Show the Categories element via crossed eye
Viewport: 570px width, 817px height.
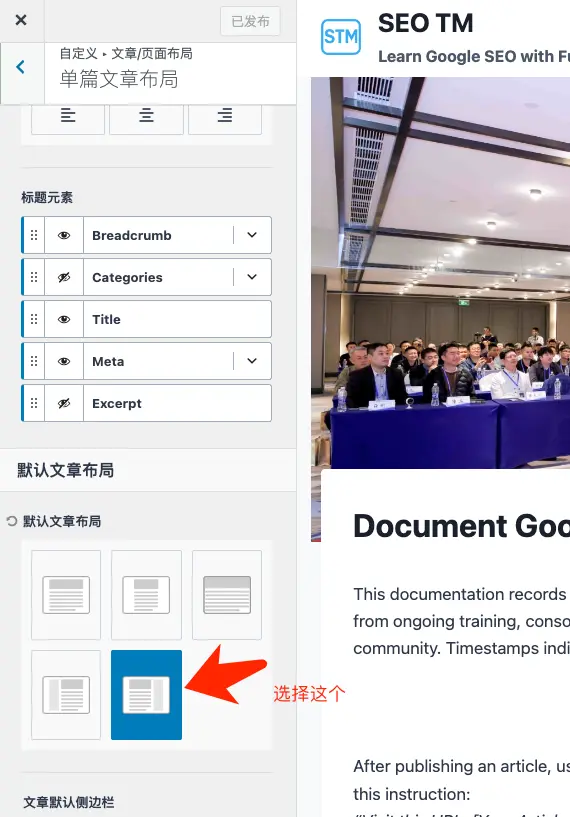[64, 277]
